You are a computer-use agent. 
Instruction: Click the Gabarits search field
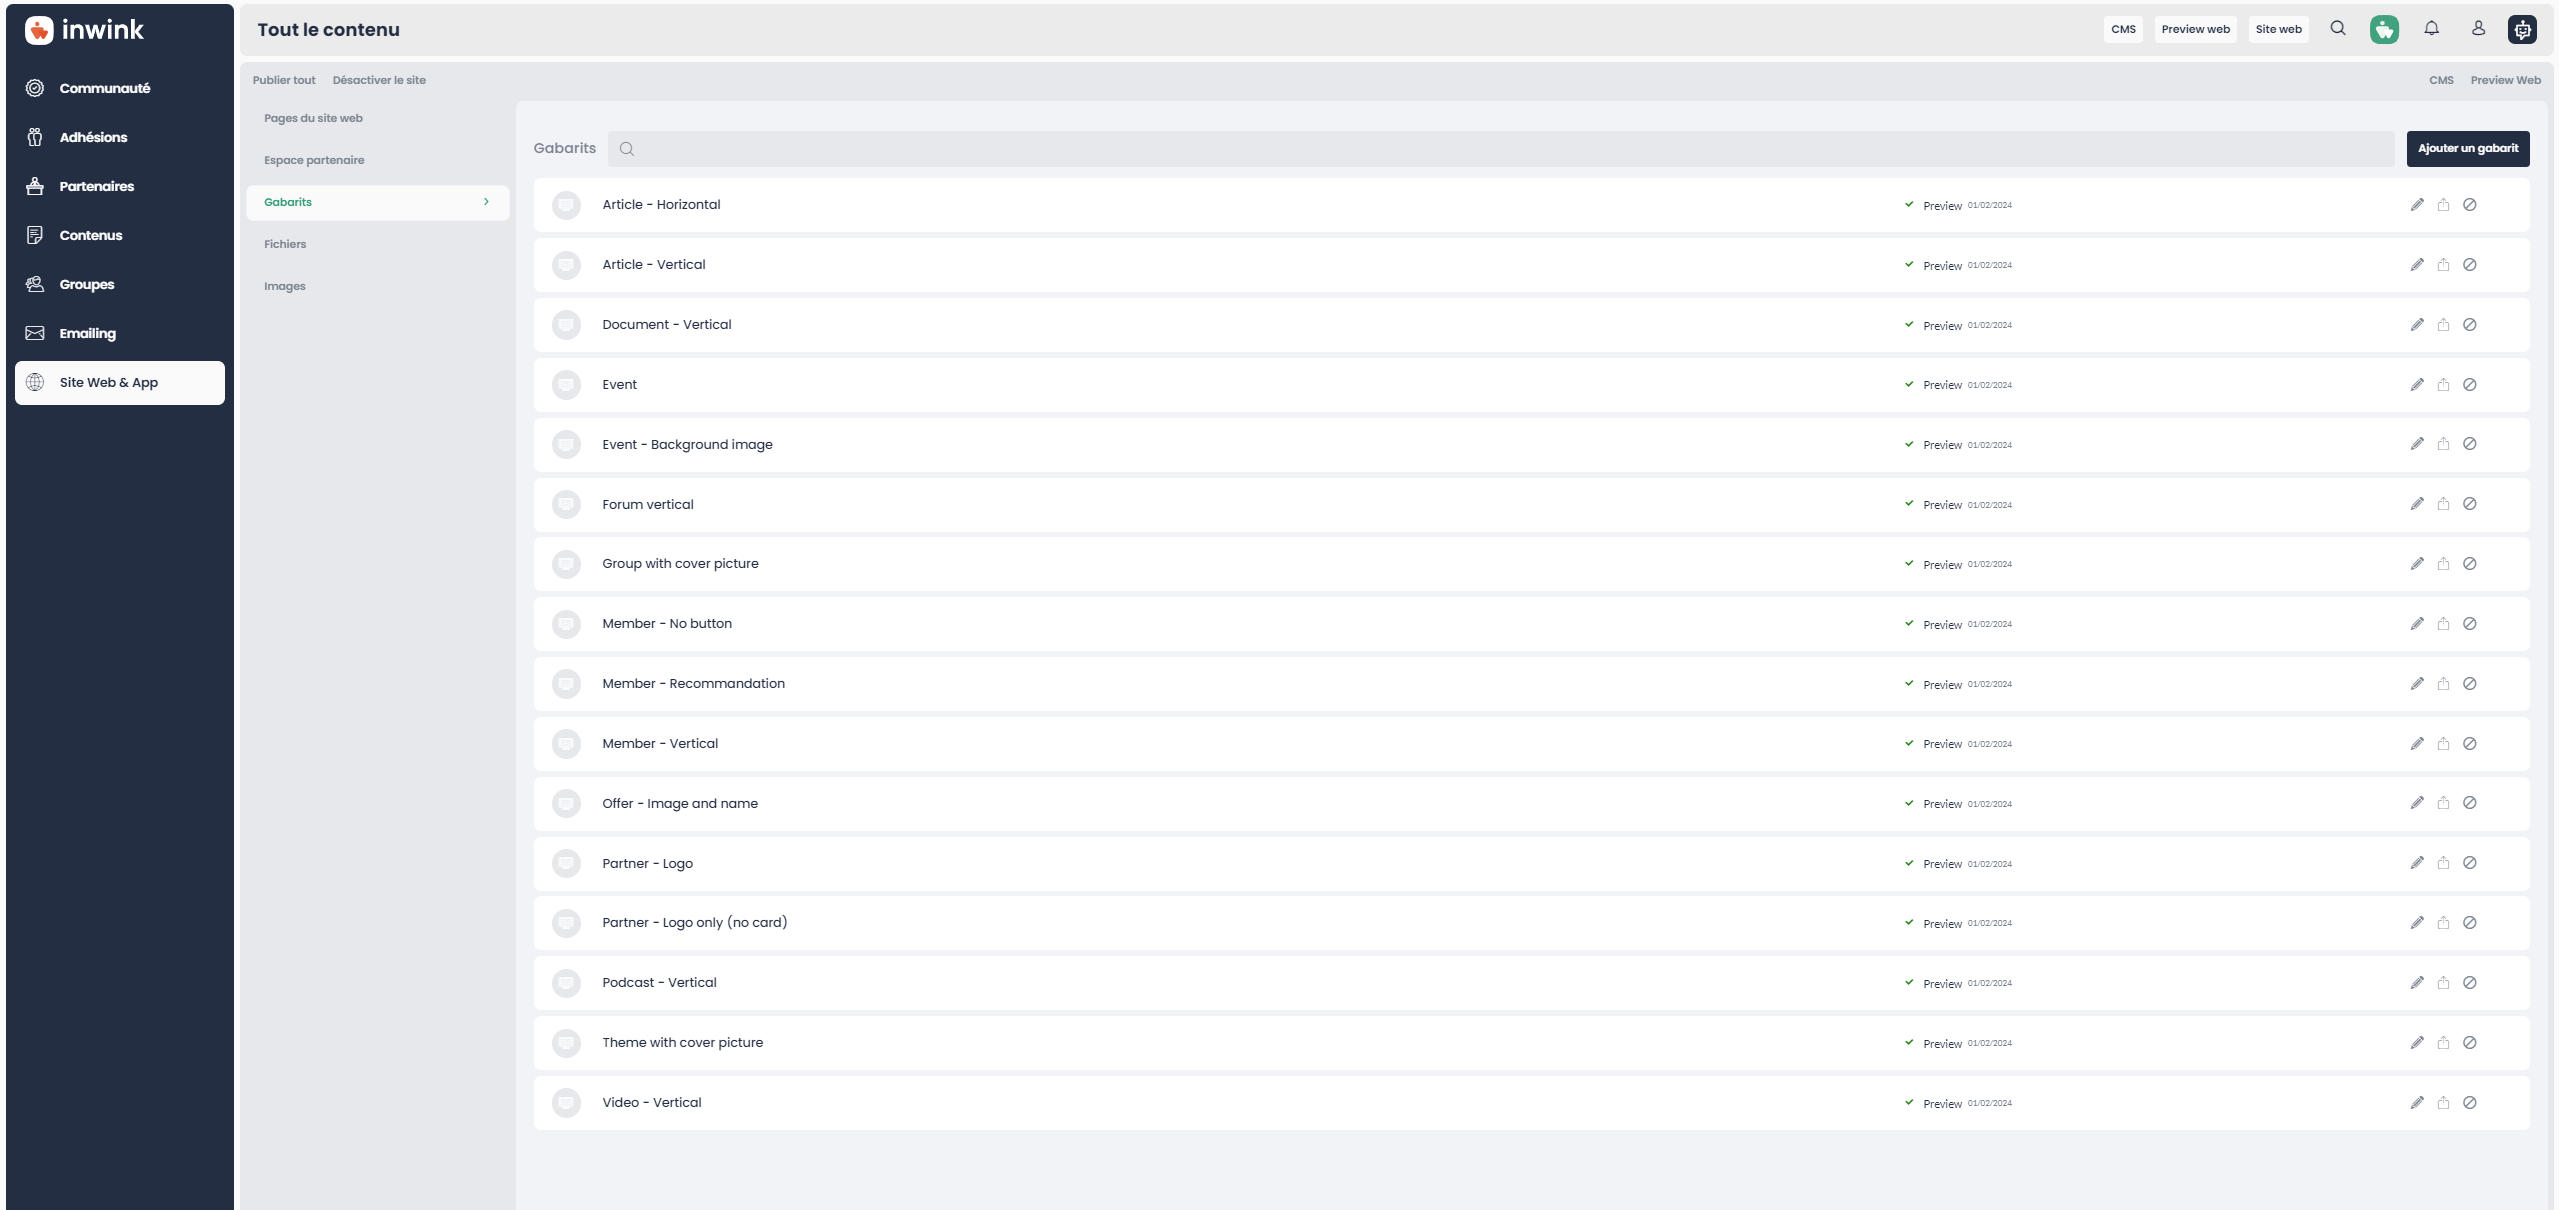click(x=1500, y=149)
